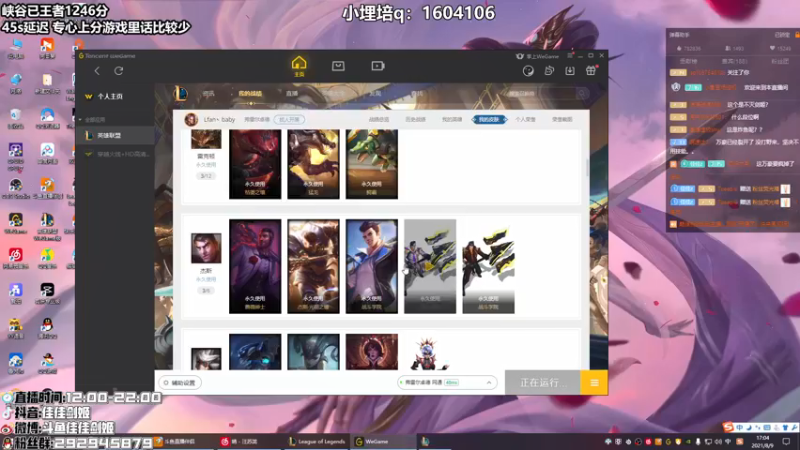The width and height of the screenshot is (800, 450).
Task: Click the 找人开黑 button
Action: [289, 119]
